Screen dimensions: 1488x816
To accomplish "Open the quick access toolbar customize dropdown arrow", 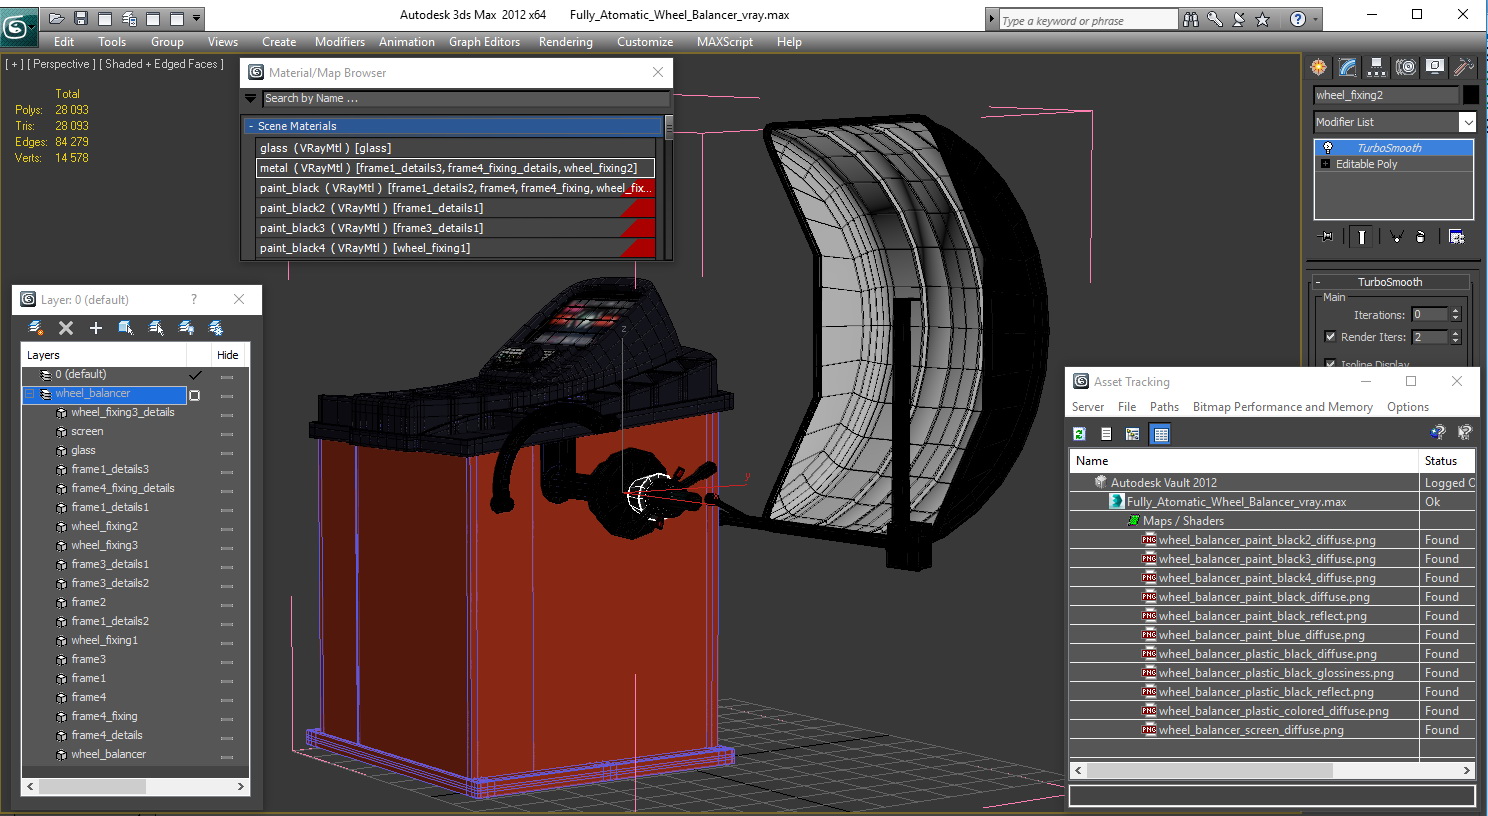I will pyautogui.click(x=197, y=18).
